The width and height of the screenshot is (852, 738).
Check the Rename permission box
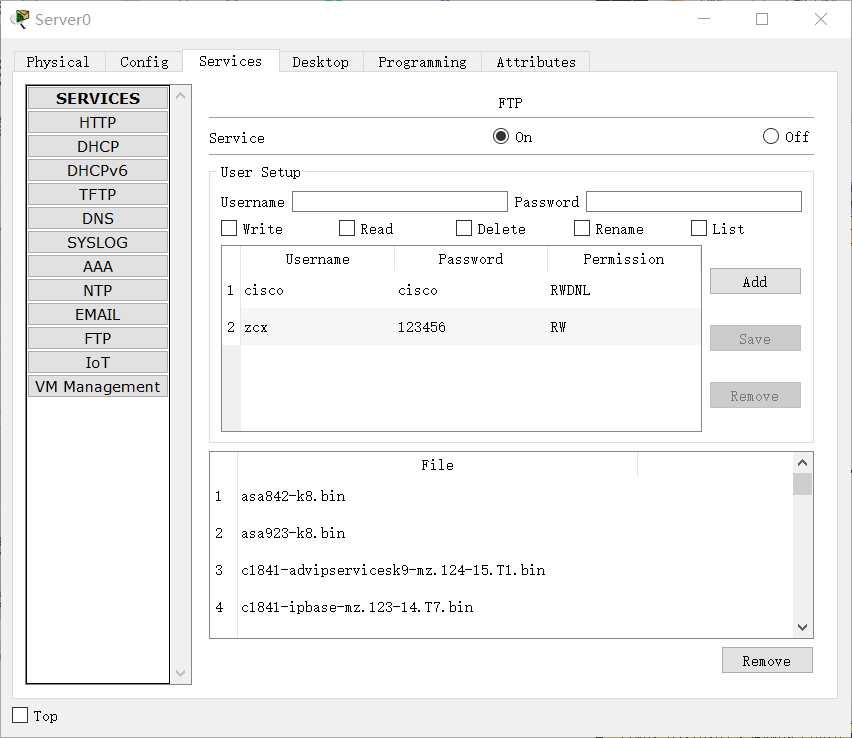coord(582,228)
